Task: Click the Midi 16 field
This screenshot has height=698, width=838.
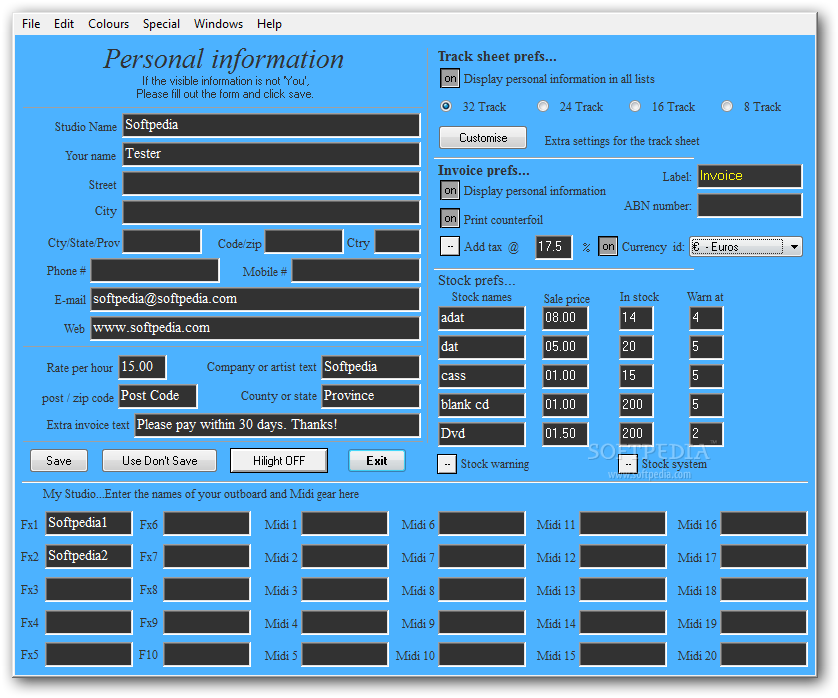Action: 764,523
